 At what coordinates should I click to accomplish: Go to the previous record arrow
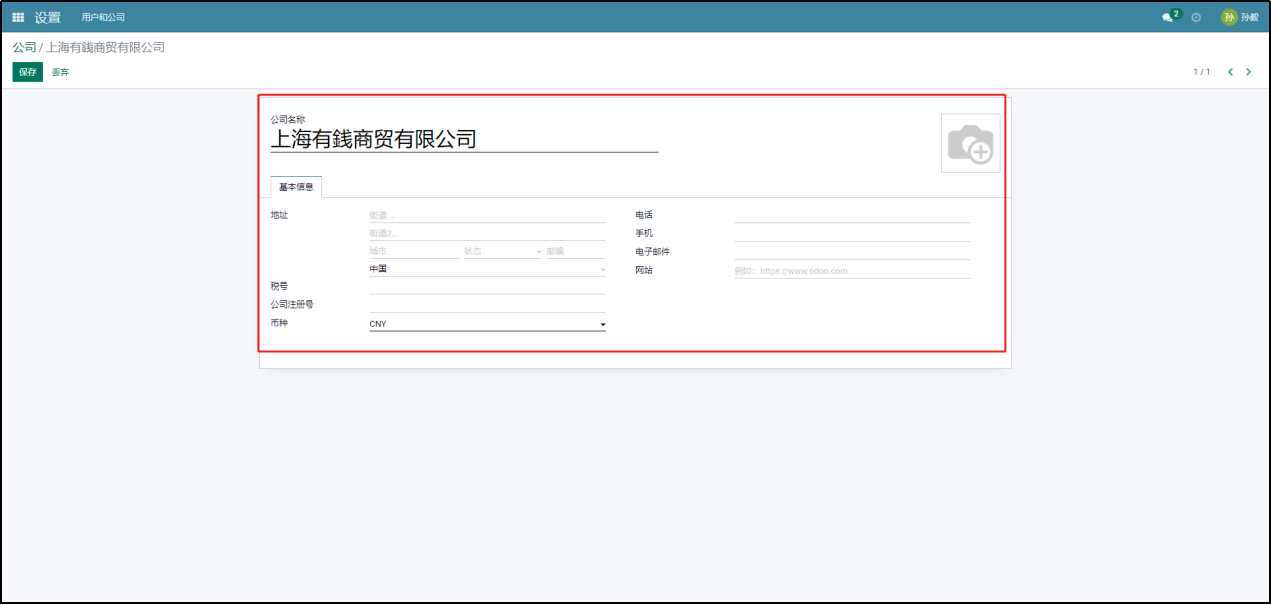[1230, 72]
